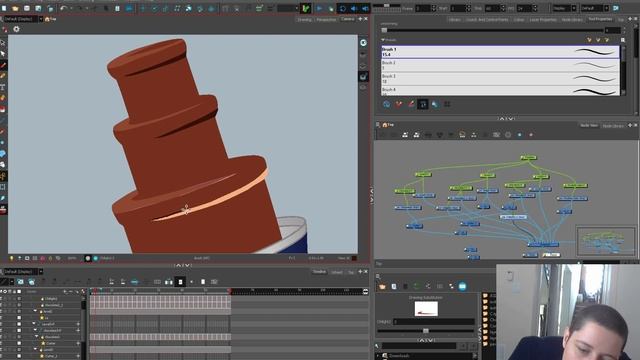Image resolution: width=640 pixels, height=360 pixels.
Task: Select the Brush tool in left toolbar
Action: point(3,65)
